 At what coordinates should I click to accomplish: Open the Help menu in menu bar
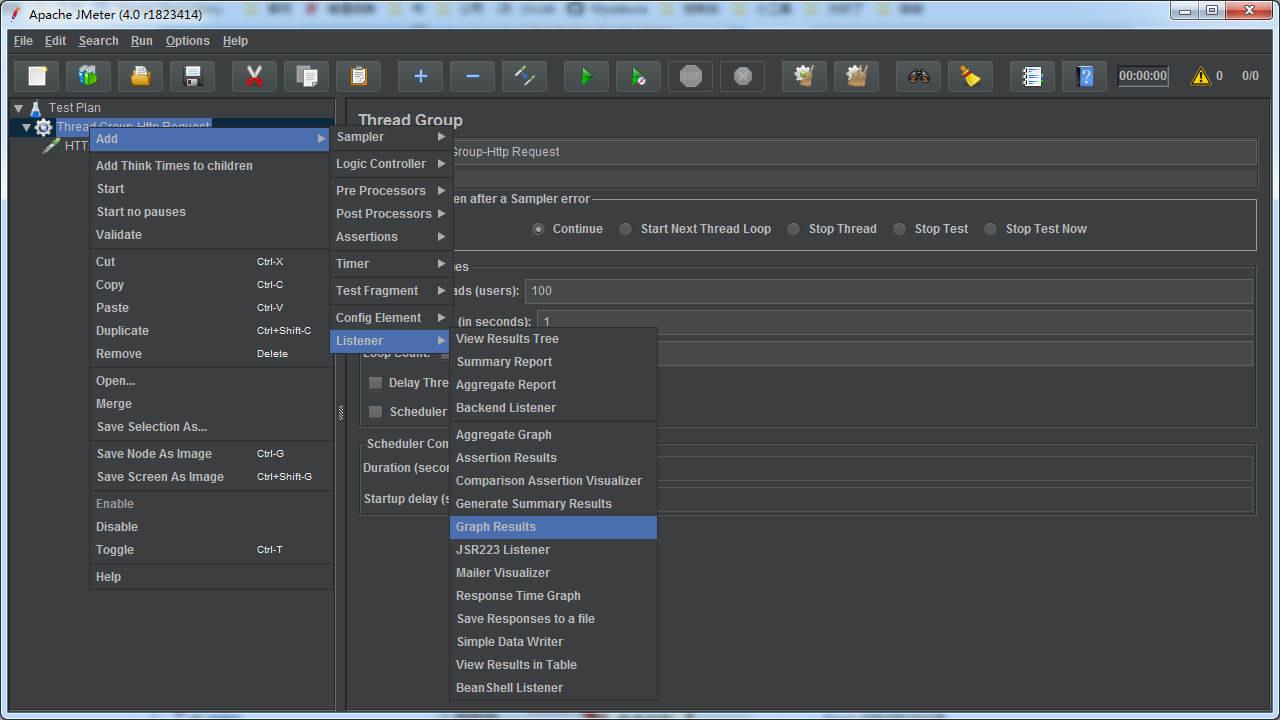point(235,41)
